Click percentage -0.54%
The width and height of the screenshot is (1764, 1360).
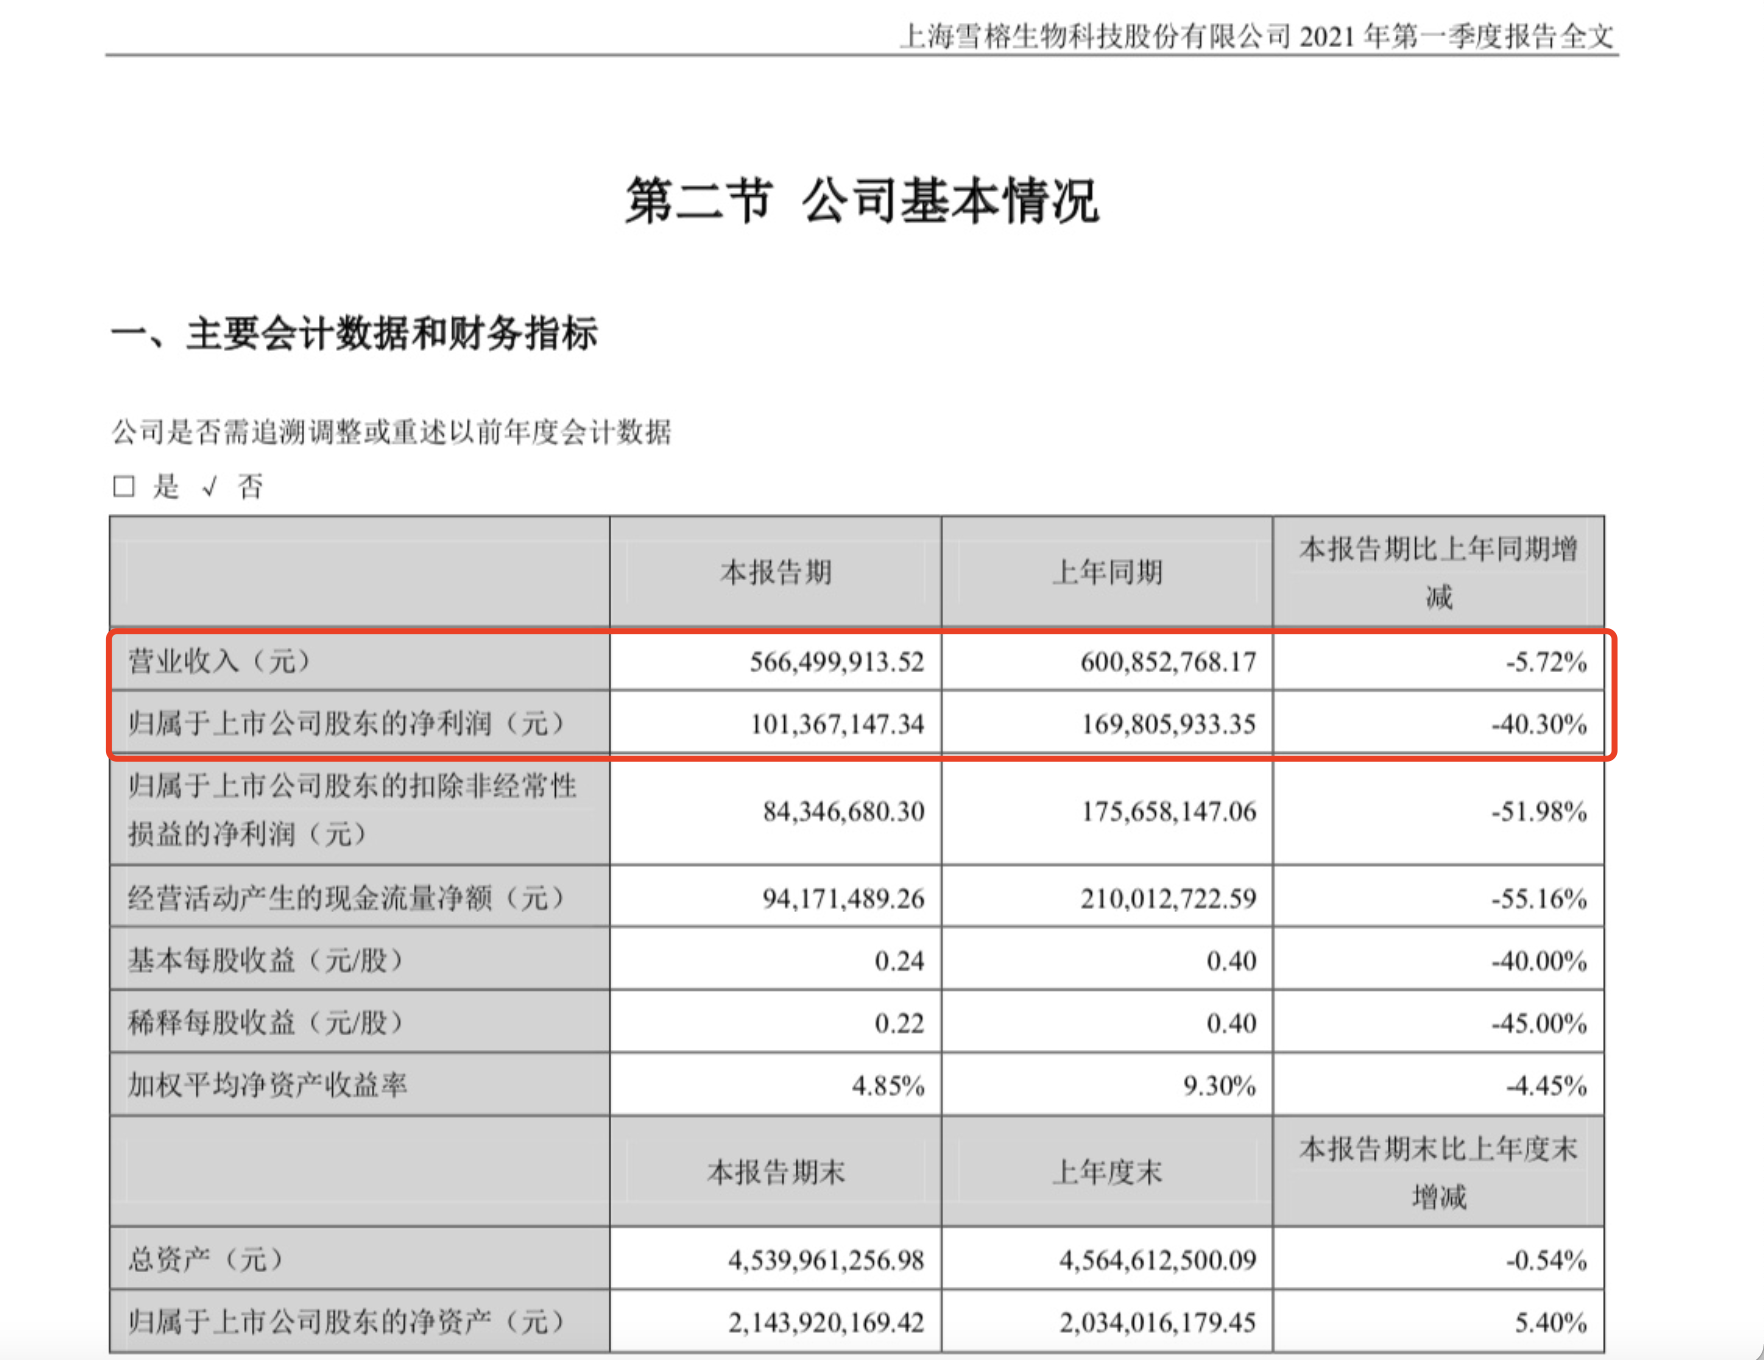1546,1259
